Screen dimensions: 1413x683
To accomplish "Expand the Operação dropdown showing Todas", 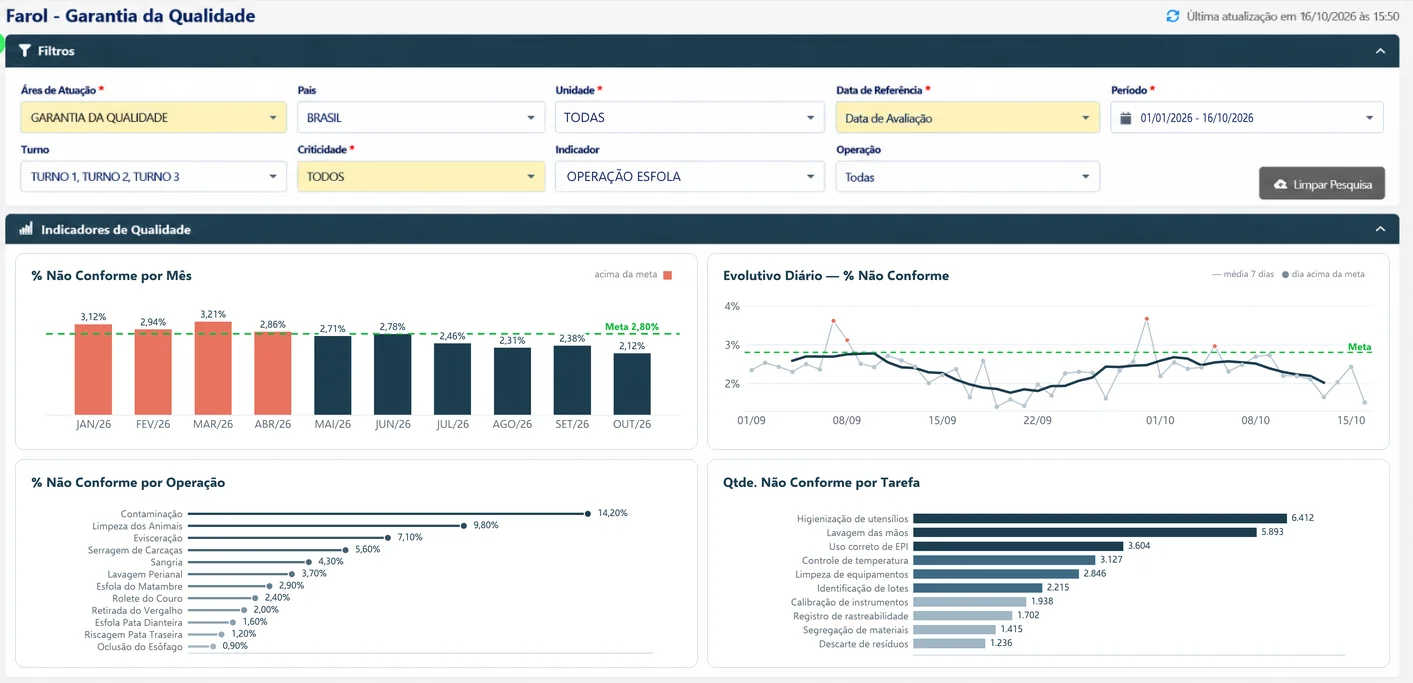I will (x=968, y=176).
